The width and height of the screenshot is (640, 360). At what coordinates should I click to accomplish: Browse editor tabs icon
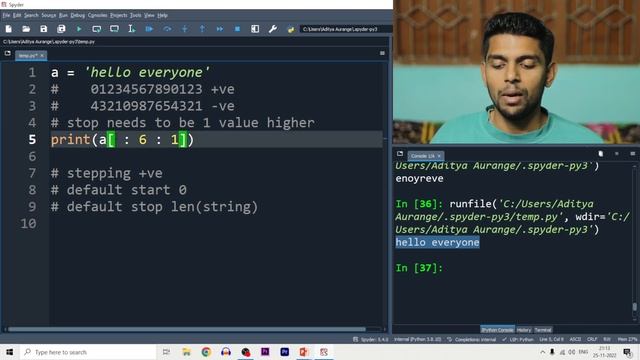click(7, 53)
